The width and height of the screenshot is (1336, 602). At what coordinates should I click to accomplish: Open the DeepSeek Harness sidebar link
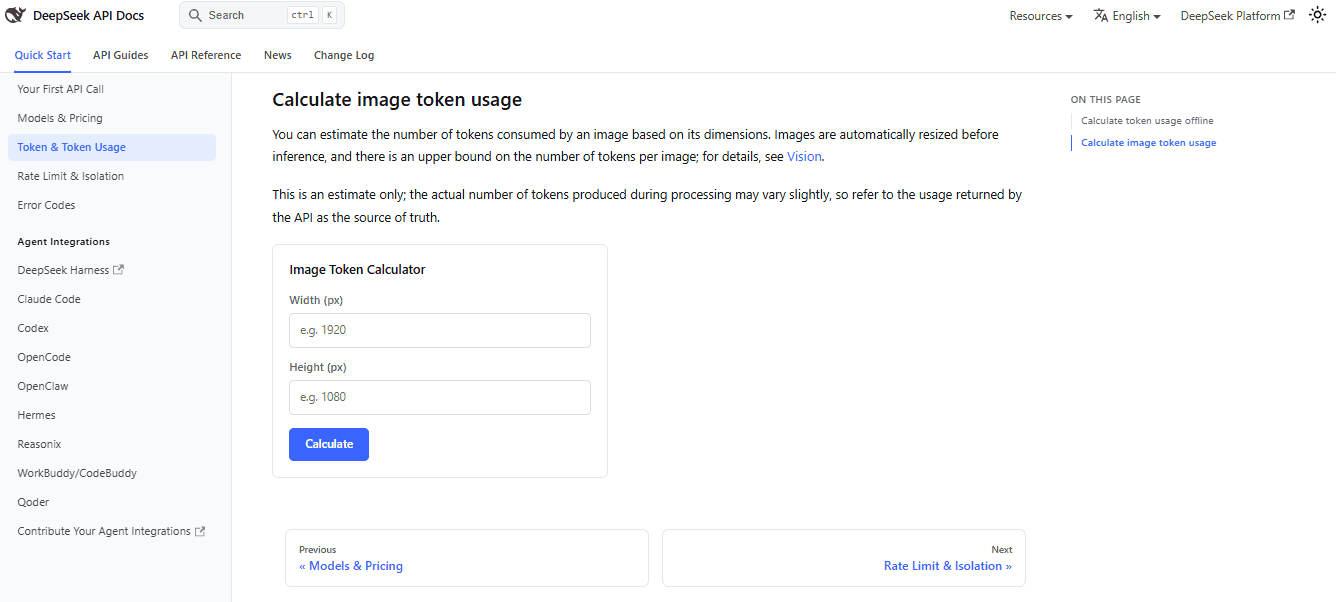[x=112, y=270]
